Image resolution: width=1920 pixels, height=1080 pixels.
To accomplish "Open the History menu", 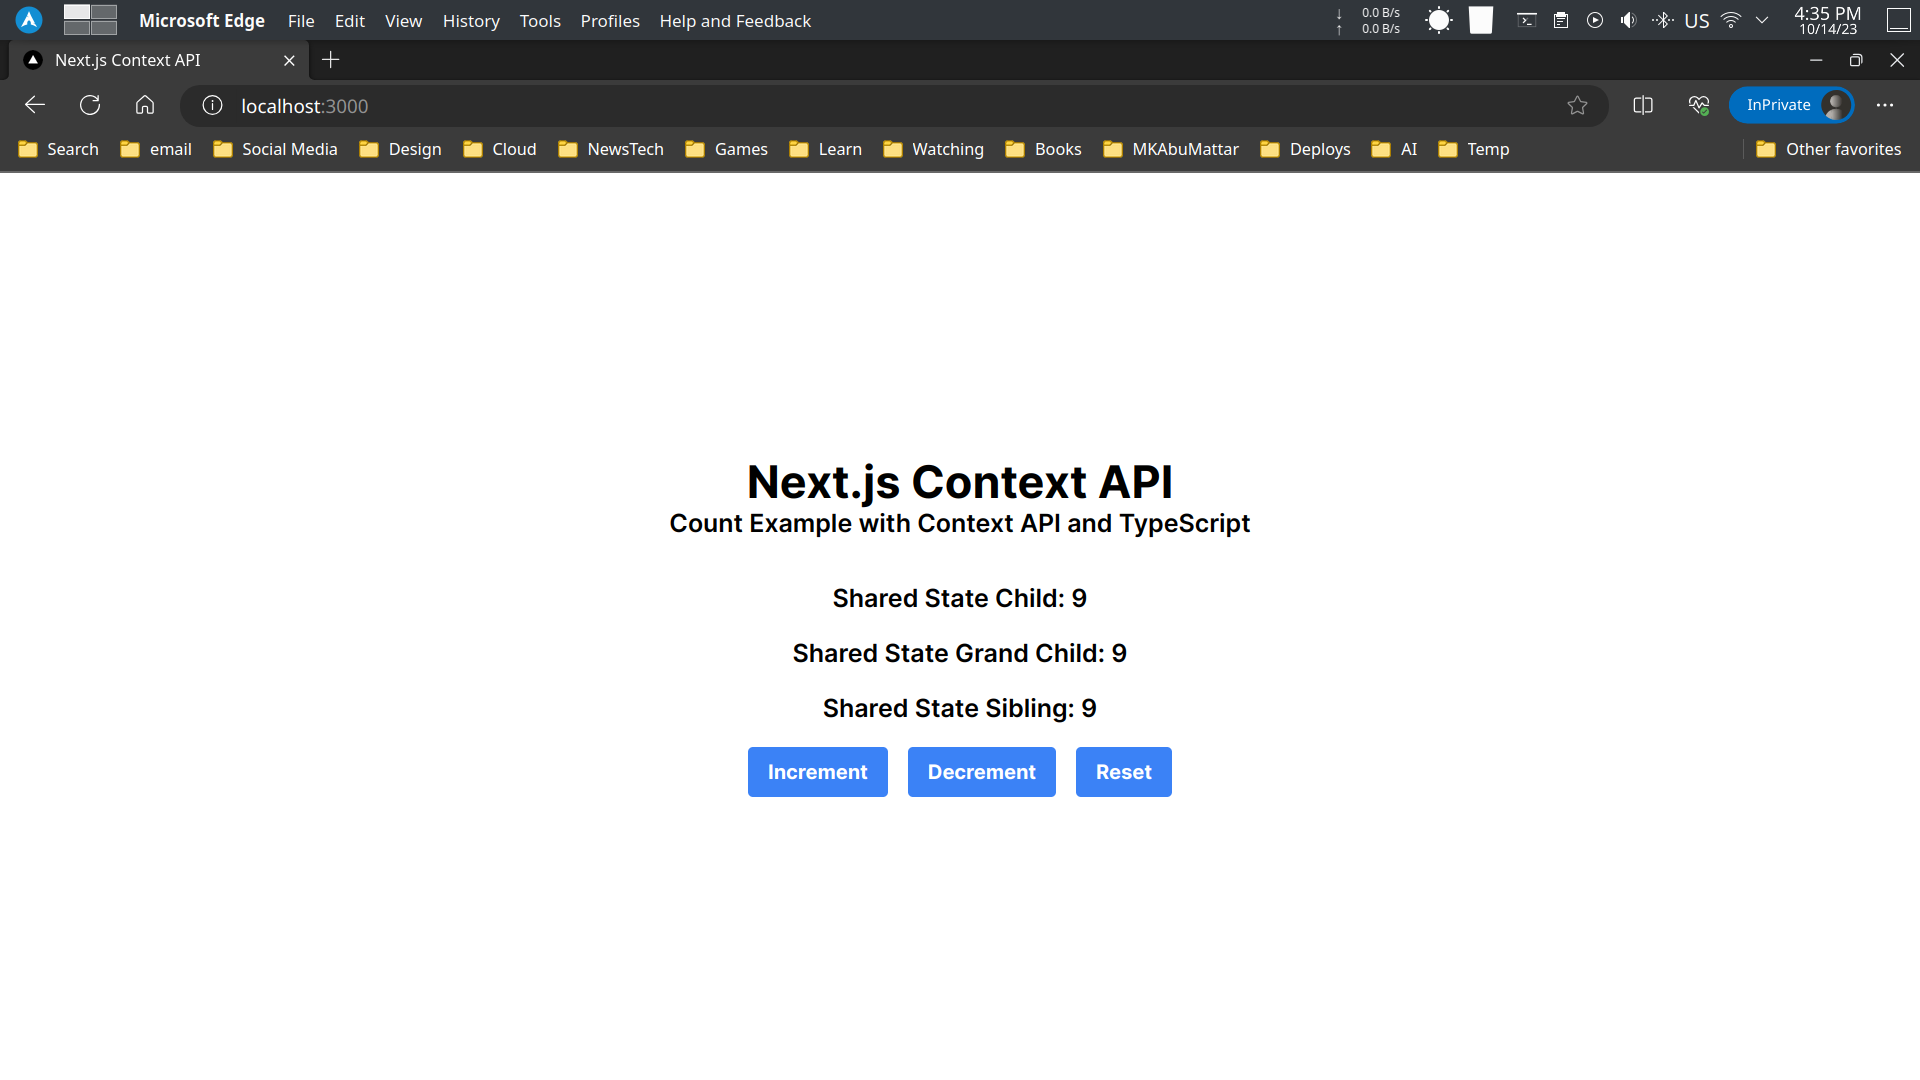I will pyautogui.click(x=471, y=21).
